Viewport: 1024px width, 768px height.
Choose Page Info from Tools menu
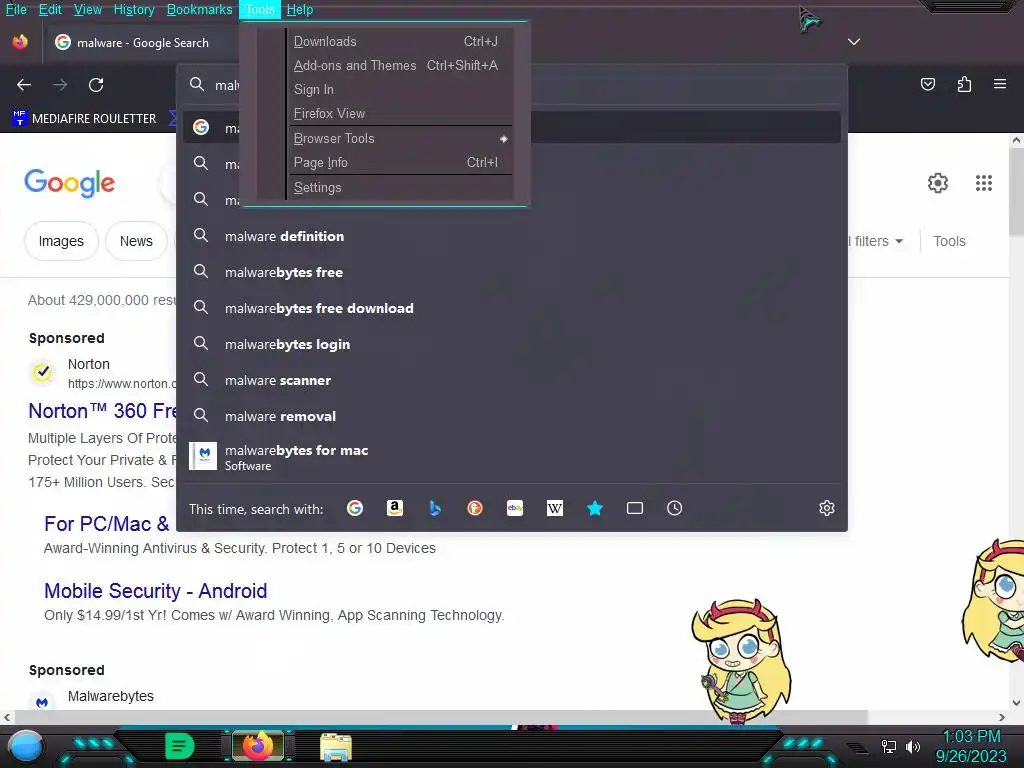coord(400,163)
